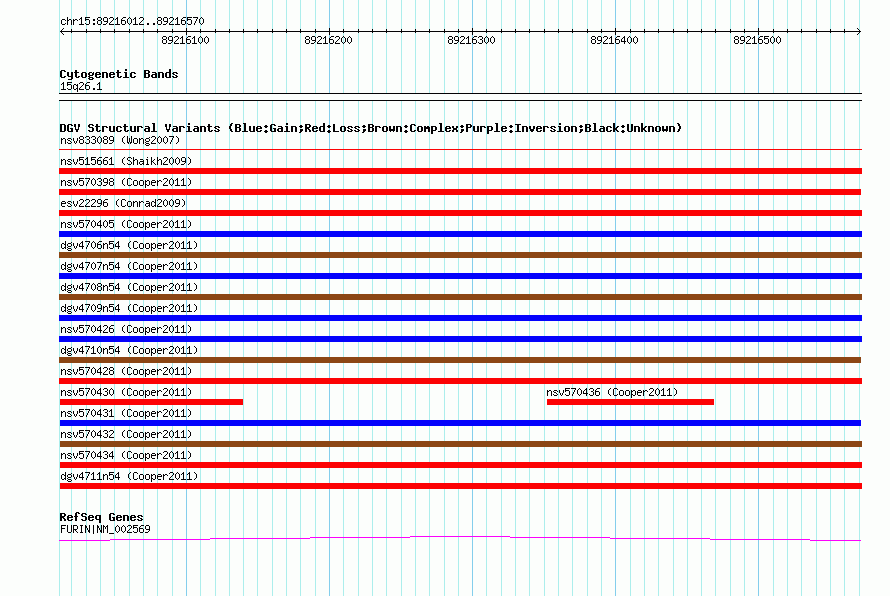The image size is (890, 596).
Task: Select the thin red nsv833089 variant line
Action: click(x=460, y=149)
